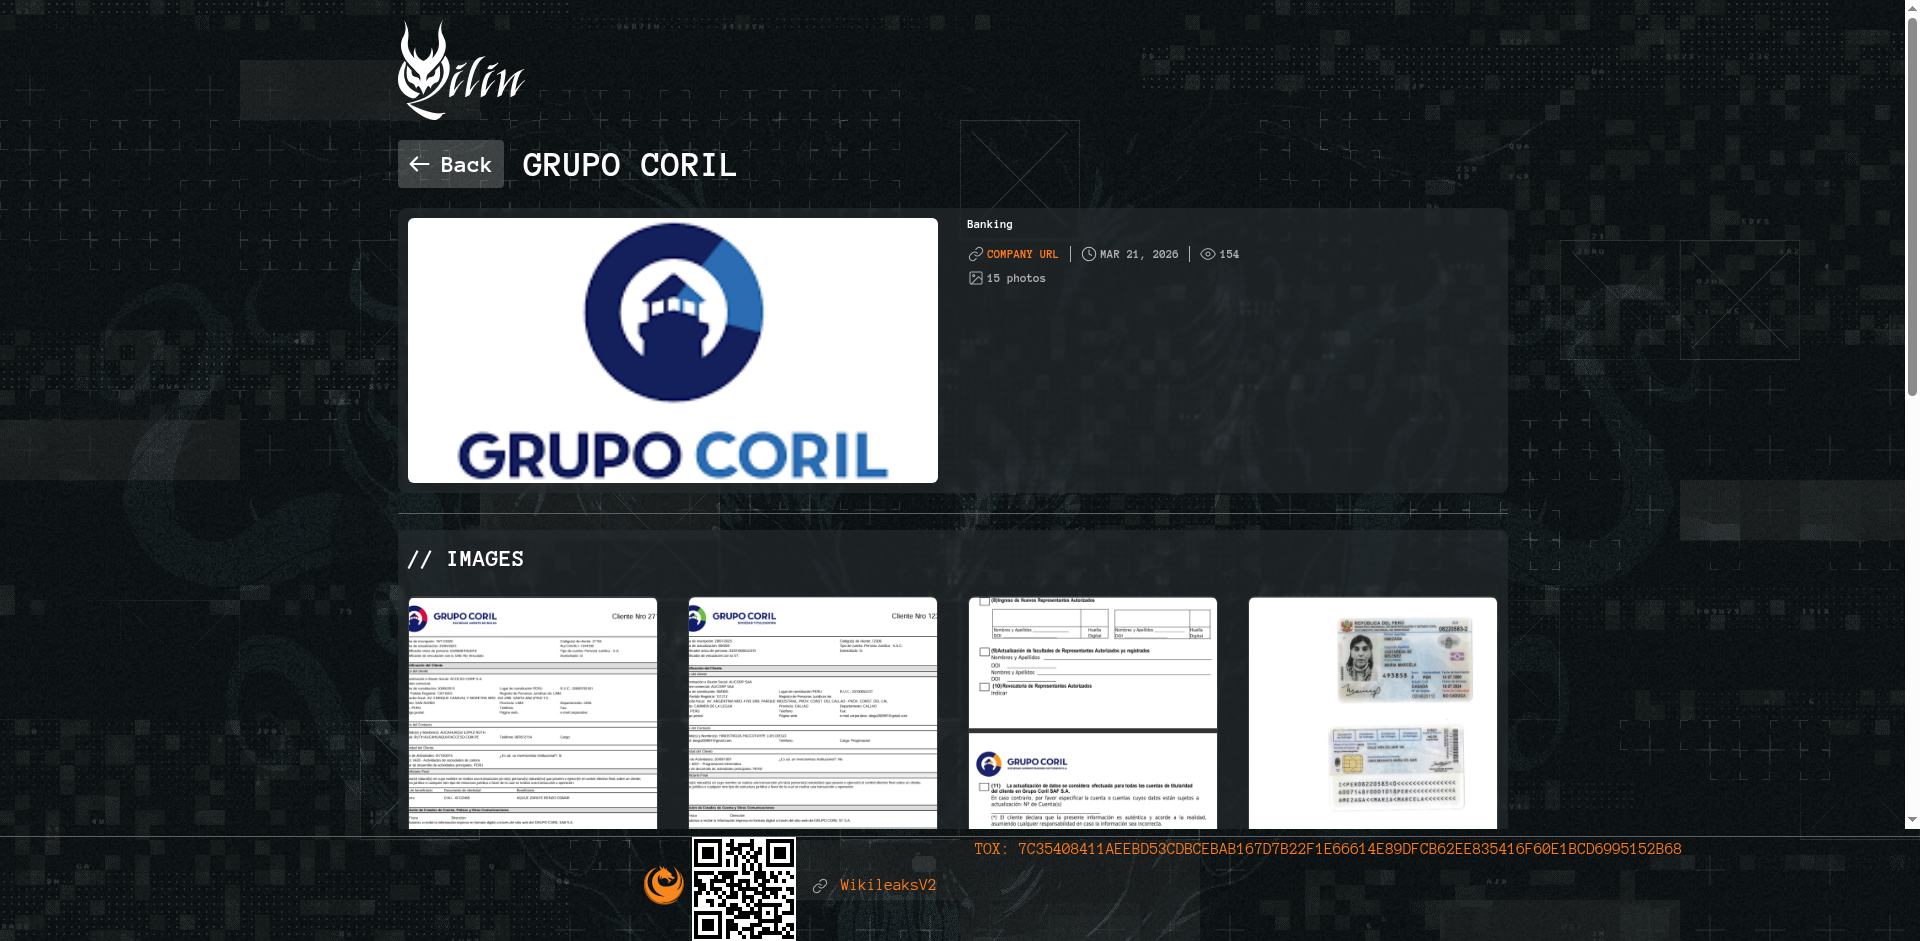Click the clock icon next to MAR 21, 2026
The height and width of the screenshot is (941, 1920).
(x=1089, y=254)
